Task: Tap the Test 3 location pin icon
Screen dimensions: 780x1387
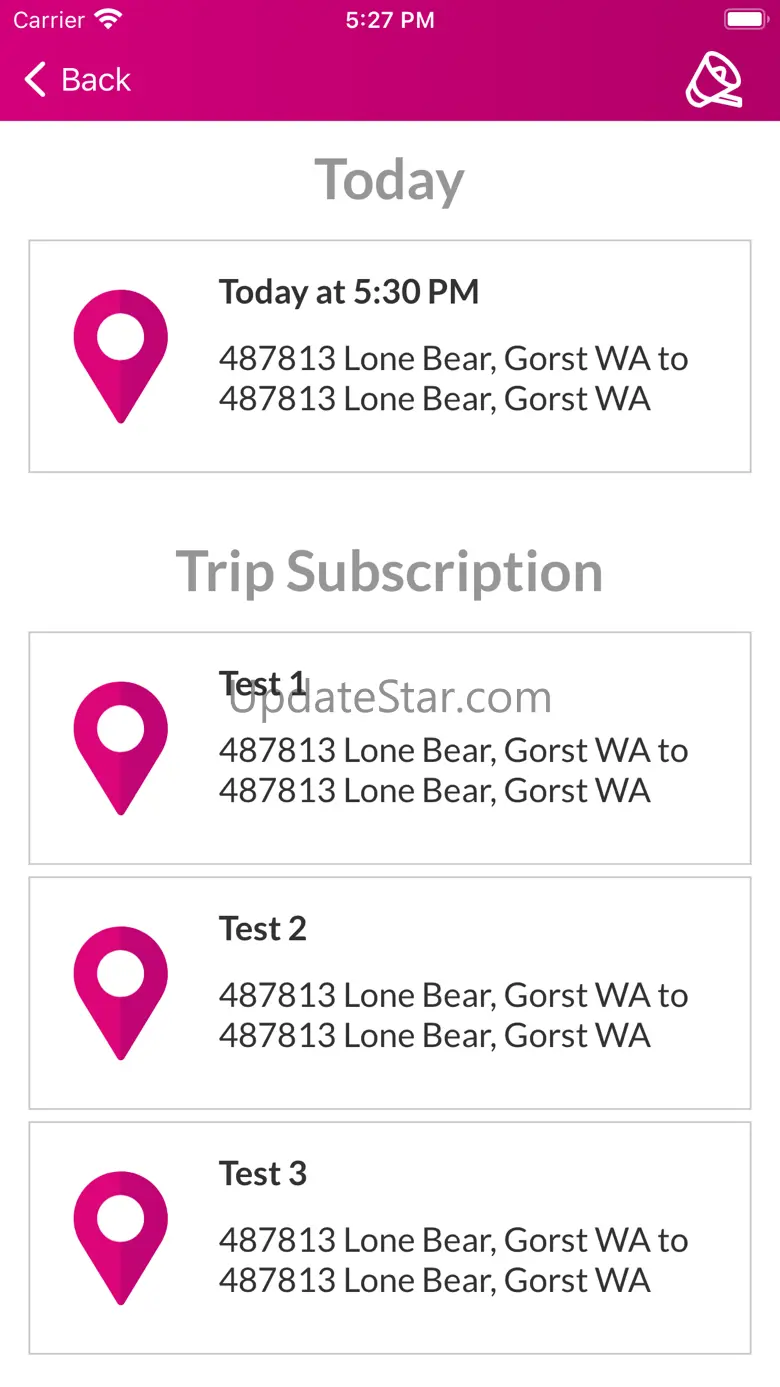Action: click(121, 1238)
